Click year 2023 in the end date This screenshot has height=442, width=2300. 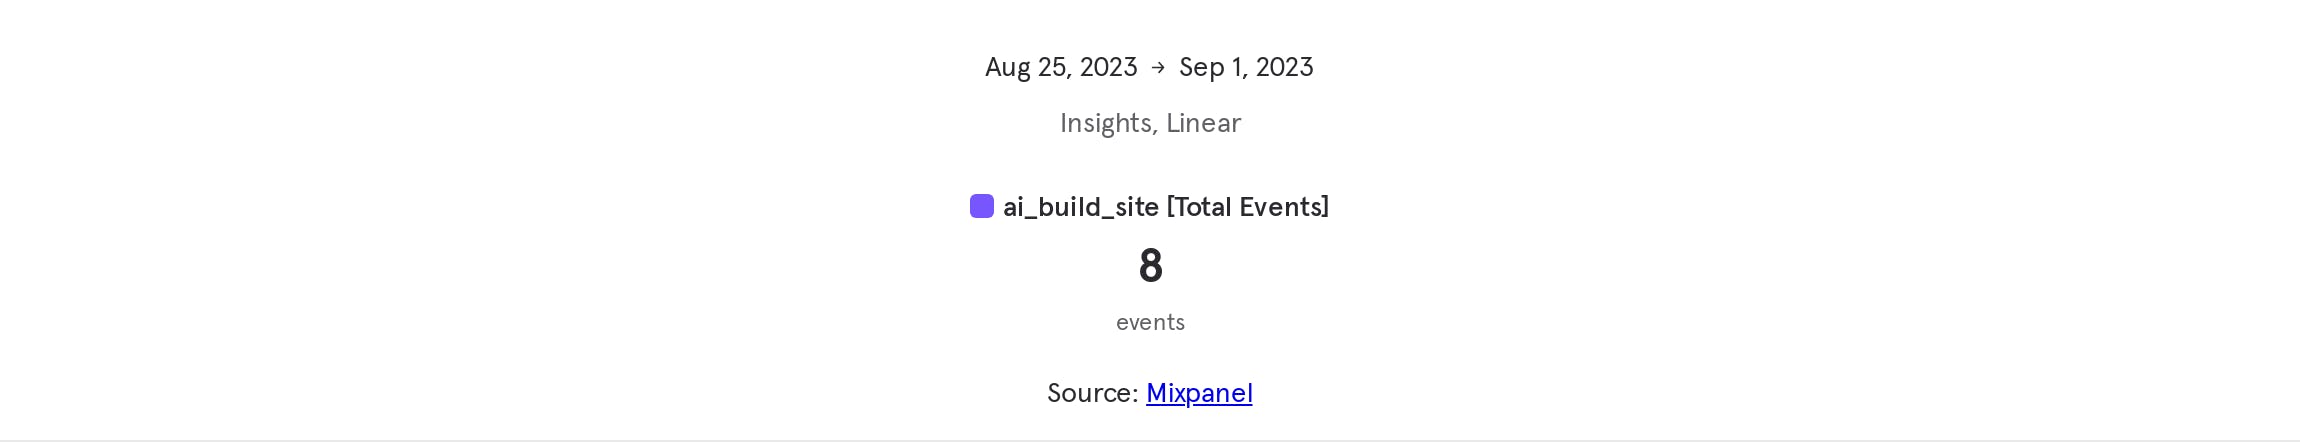click(x=1284, y=67)
